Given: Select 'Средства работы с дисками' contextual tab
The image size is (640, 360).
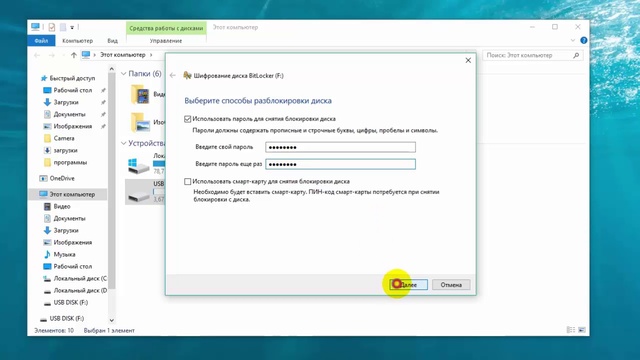Looking at the screenshot, I should click(x=166, y=28).
